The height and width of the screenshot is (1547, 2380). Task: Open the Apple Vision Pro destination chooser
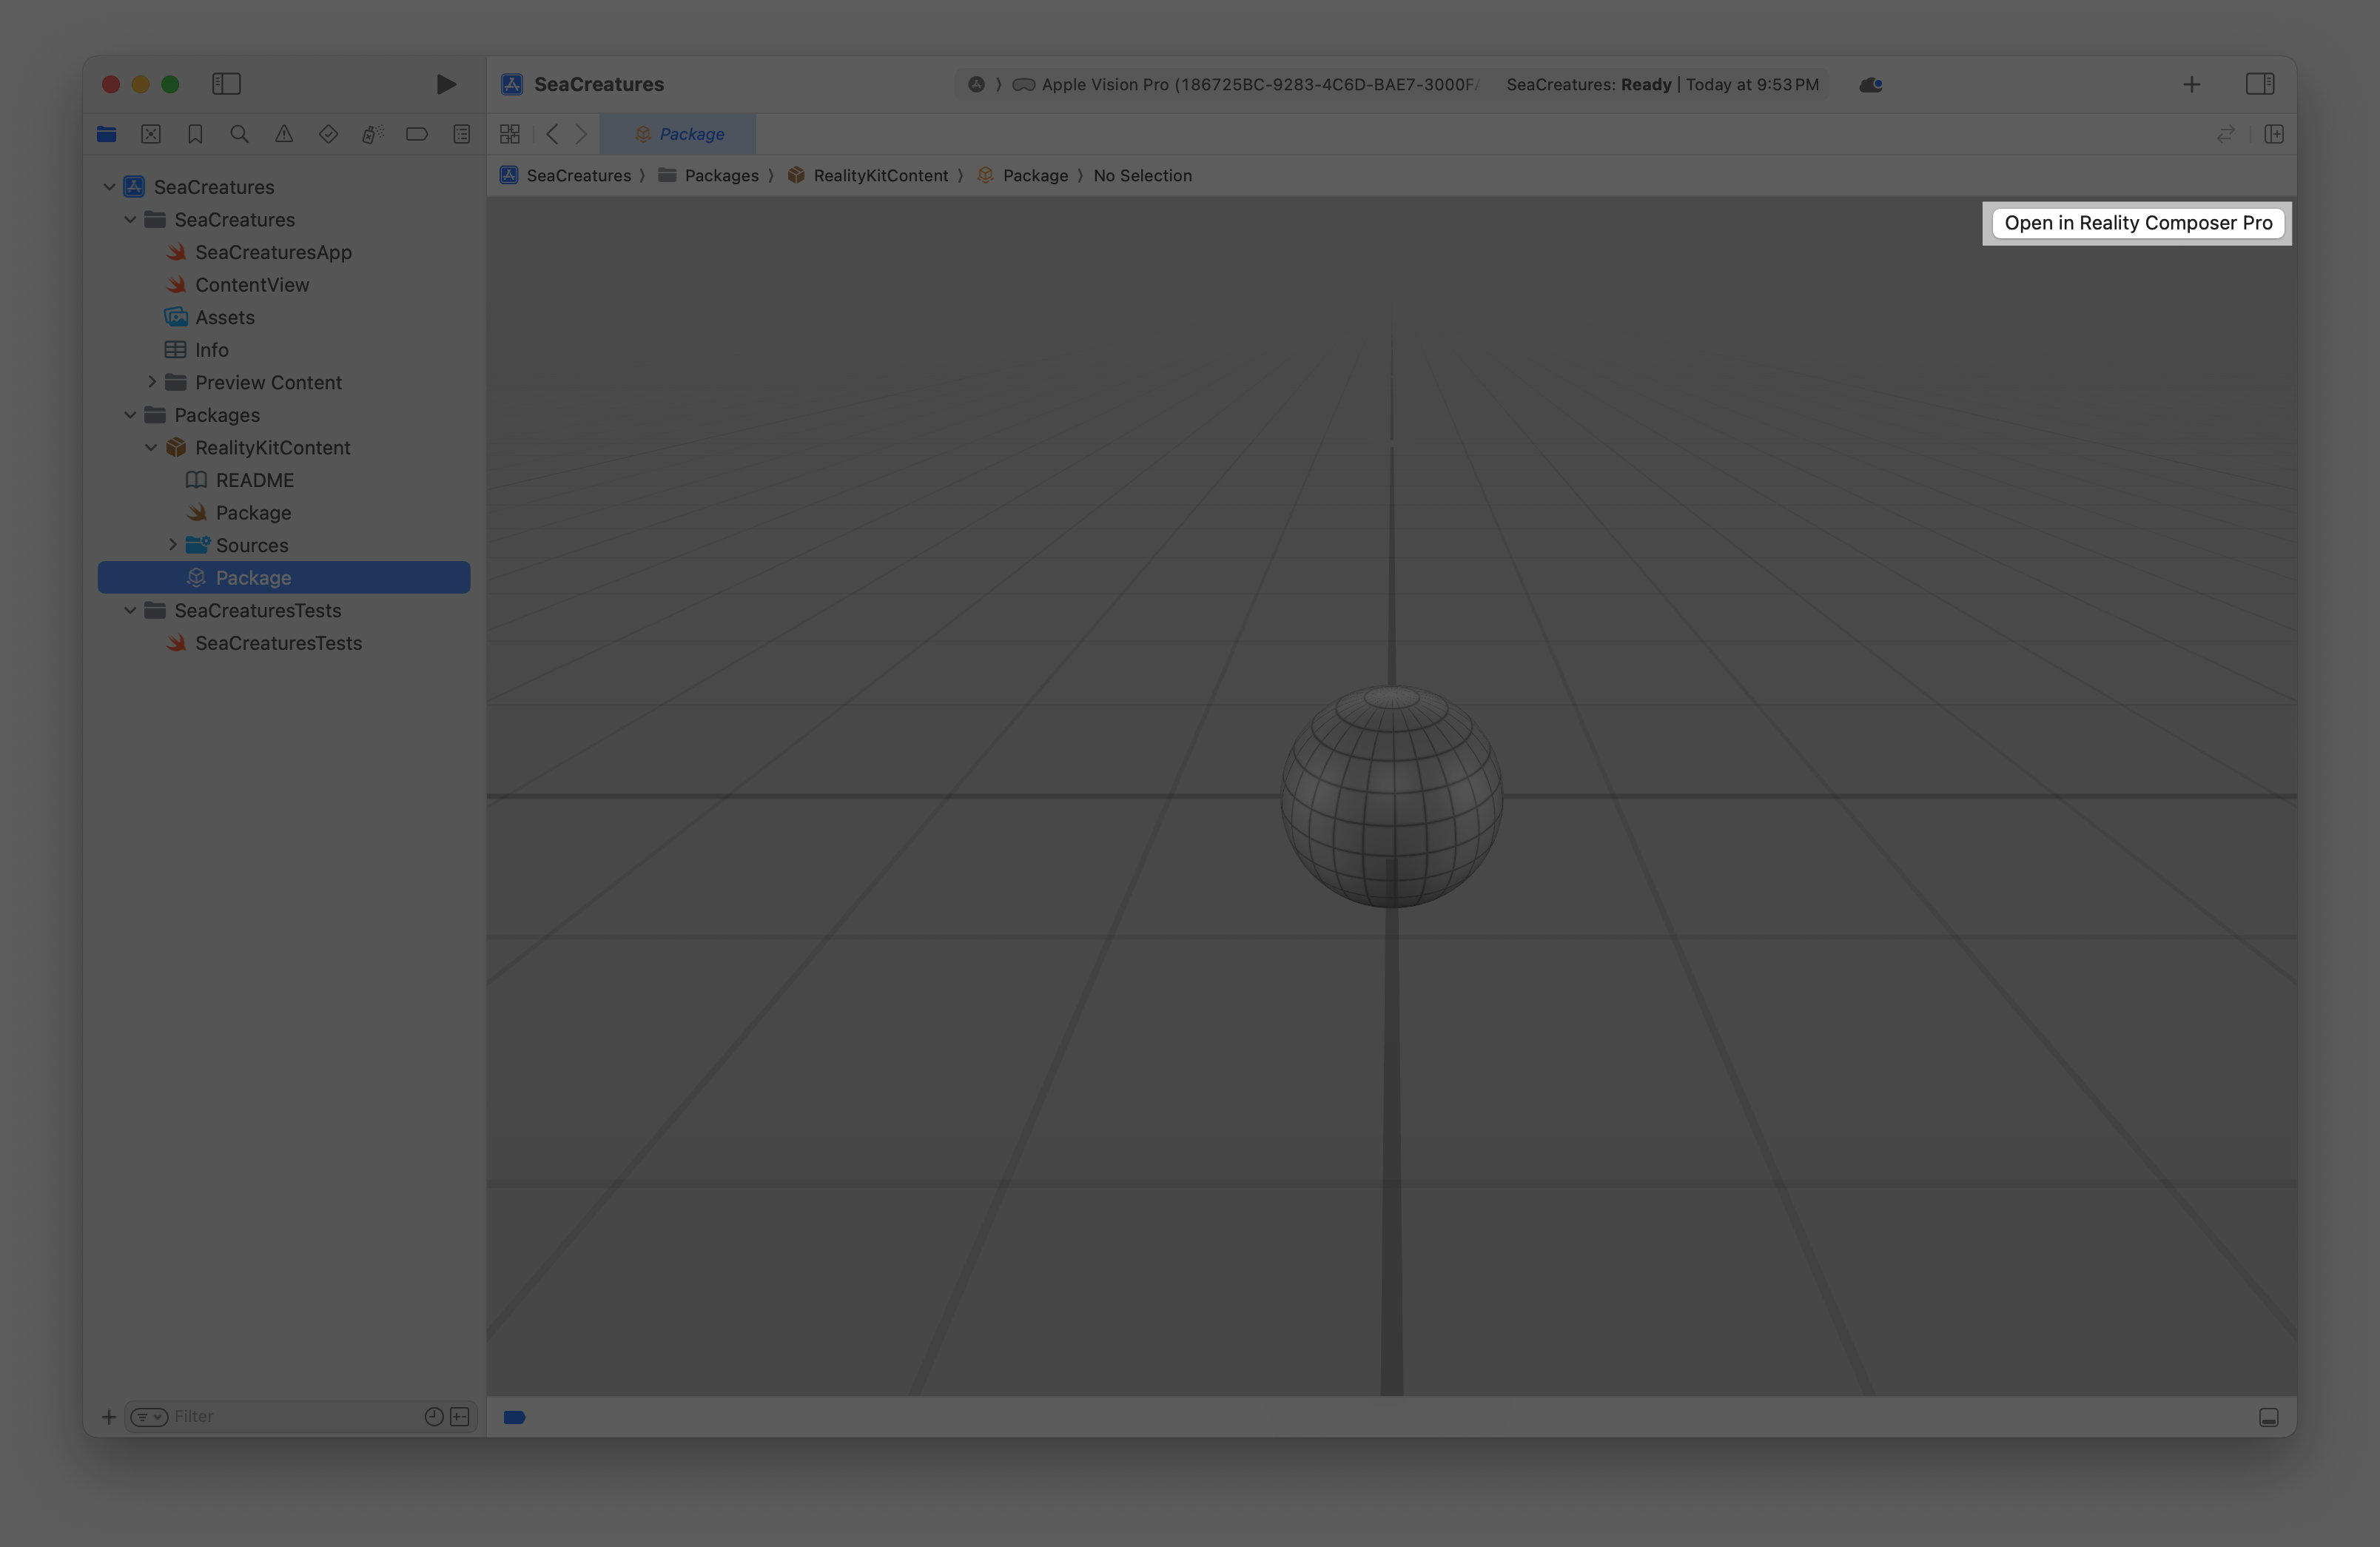1240,84
